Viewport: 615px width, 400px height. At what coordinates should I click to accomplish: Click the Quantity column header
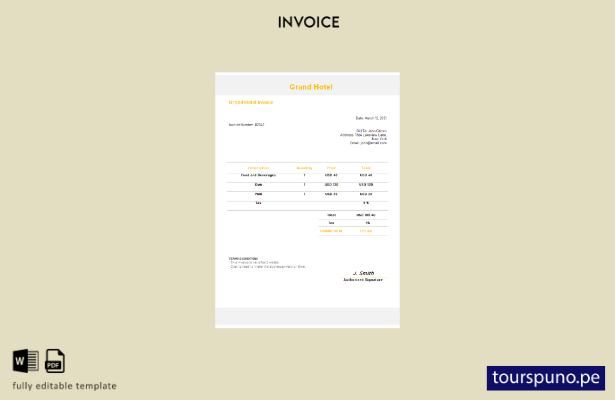(x=304, y=168)
